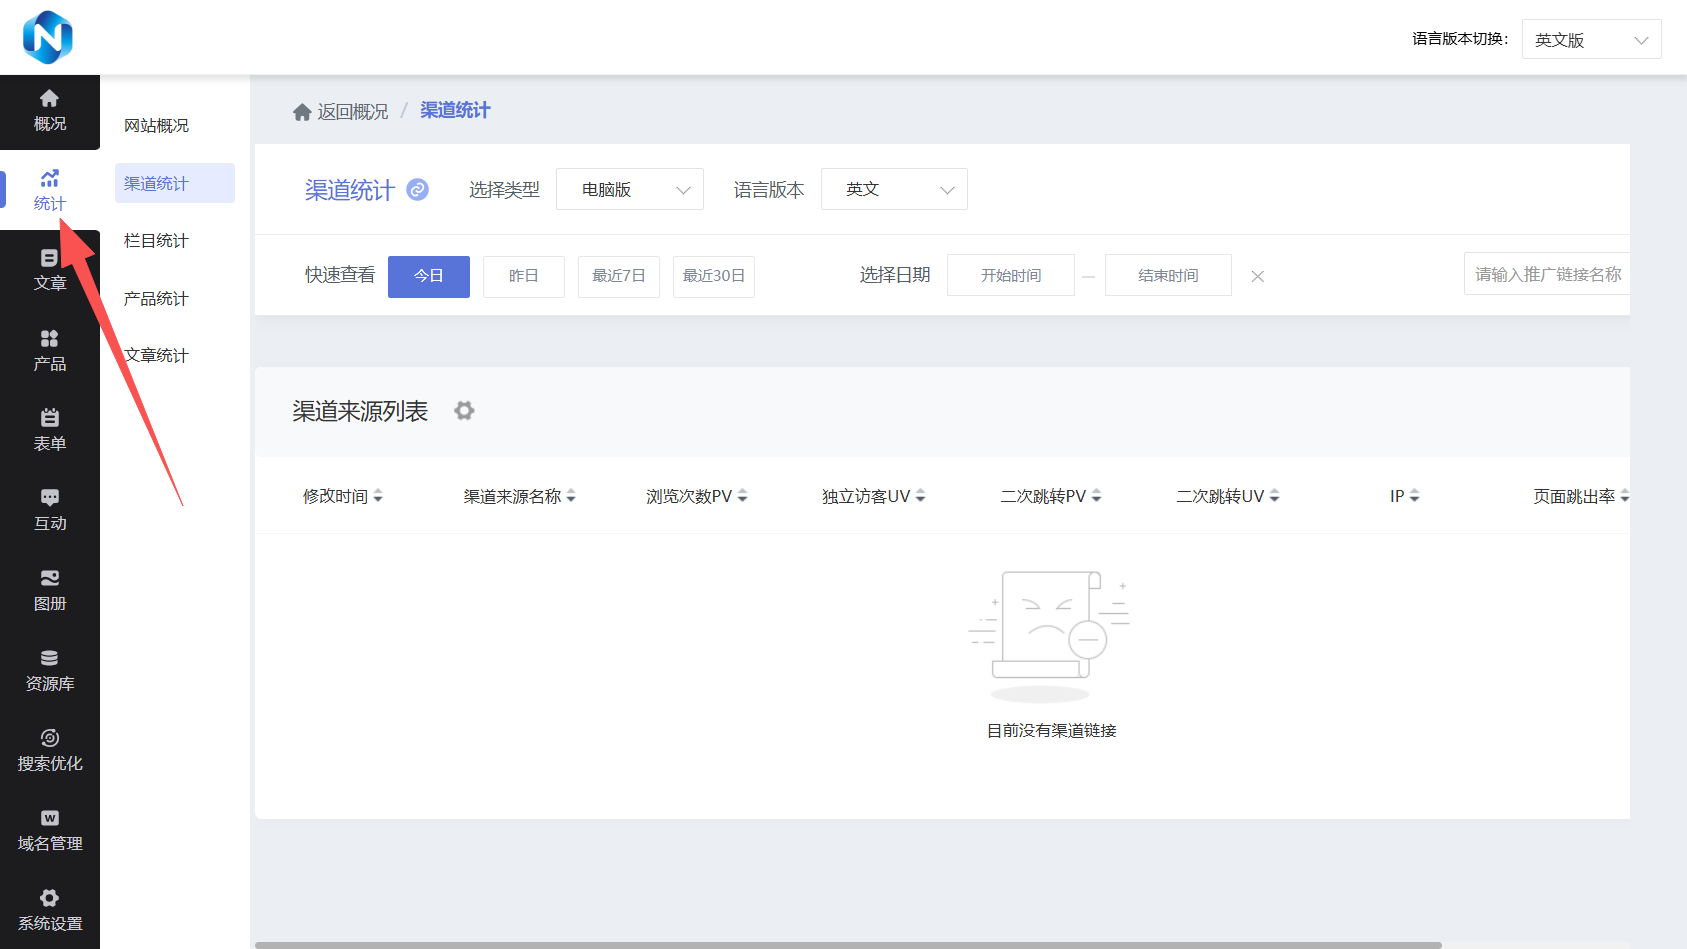Viewport: 1687px width, 949px height.
Task: Sort by 浏览次数PV column arrows
Action: pos(743,496)
